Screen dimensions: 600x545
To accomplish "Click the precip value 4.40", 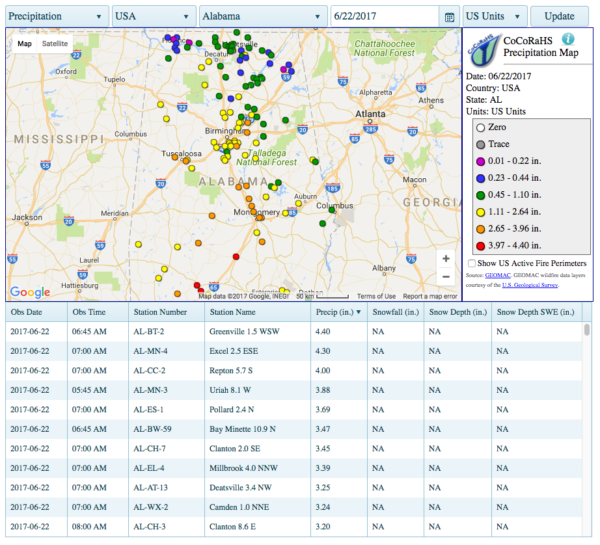I will [x=323, y=331].
